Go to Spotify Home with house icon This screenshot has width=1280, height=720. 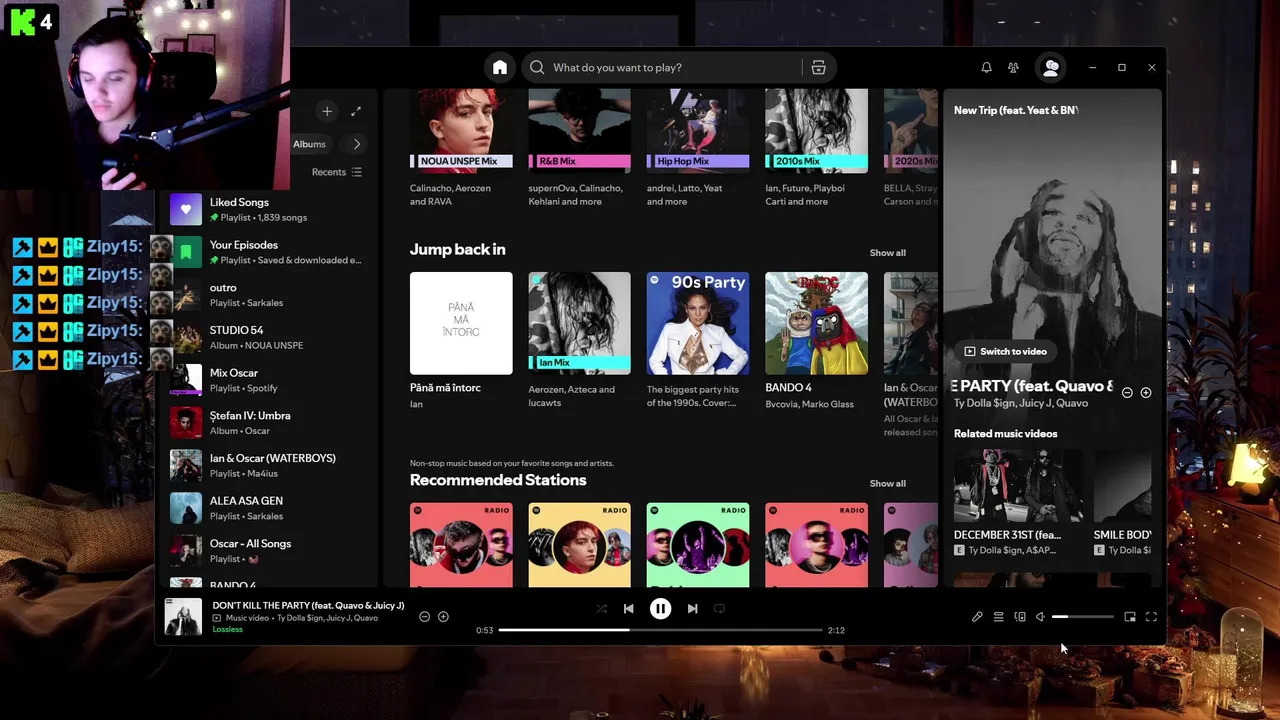(500, 67)
